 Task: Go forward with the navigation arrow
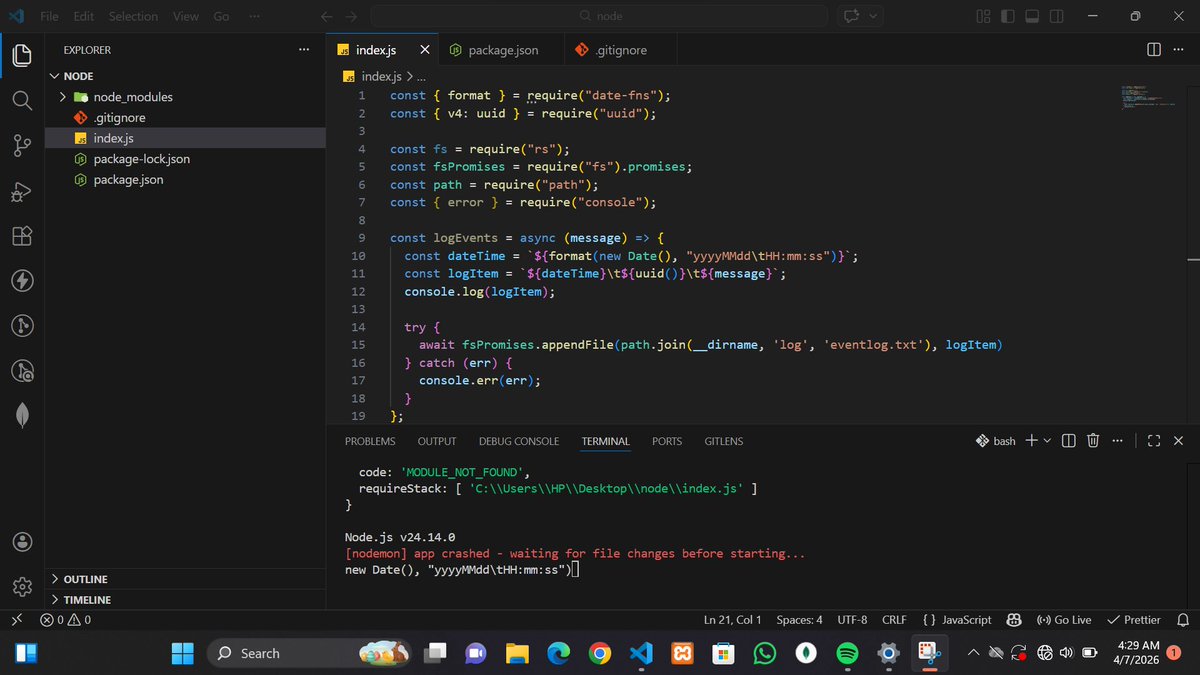(352, 16)
